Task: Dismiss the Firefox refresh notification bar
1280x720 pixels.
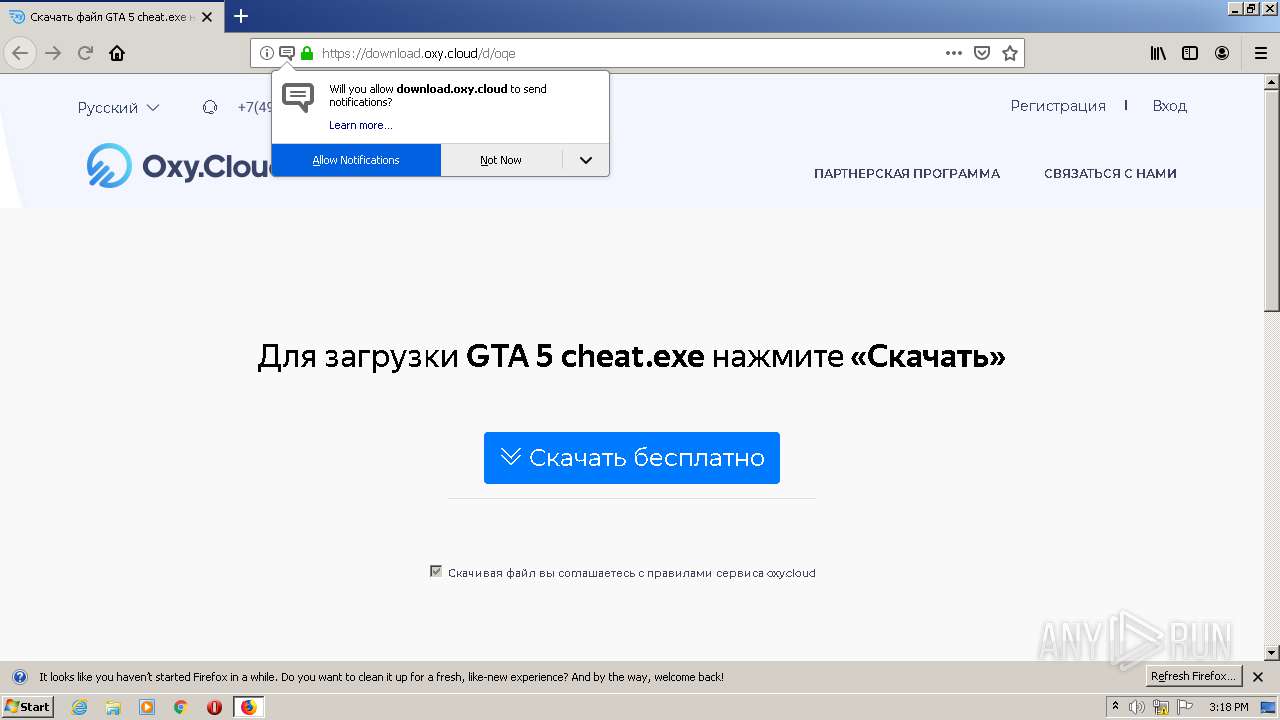Action: click(x=1258, y=677)
